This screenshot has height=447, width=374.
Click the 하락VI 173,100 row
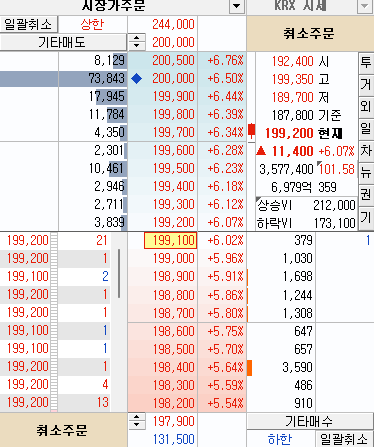[x=306, y=222]
